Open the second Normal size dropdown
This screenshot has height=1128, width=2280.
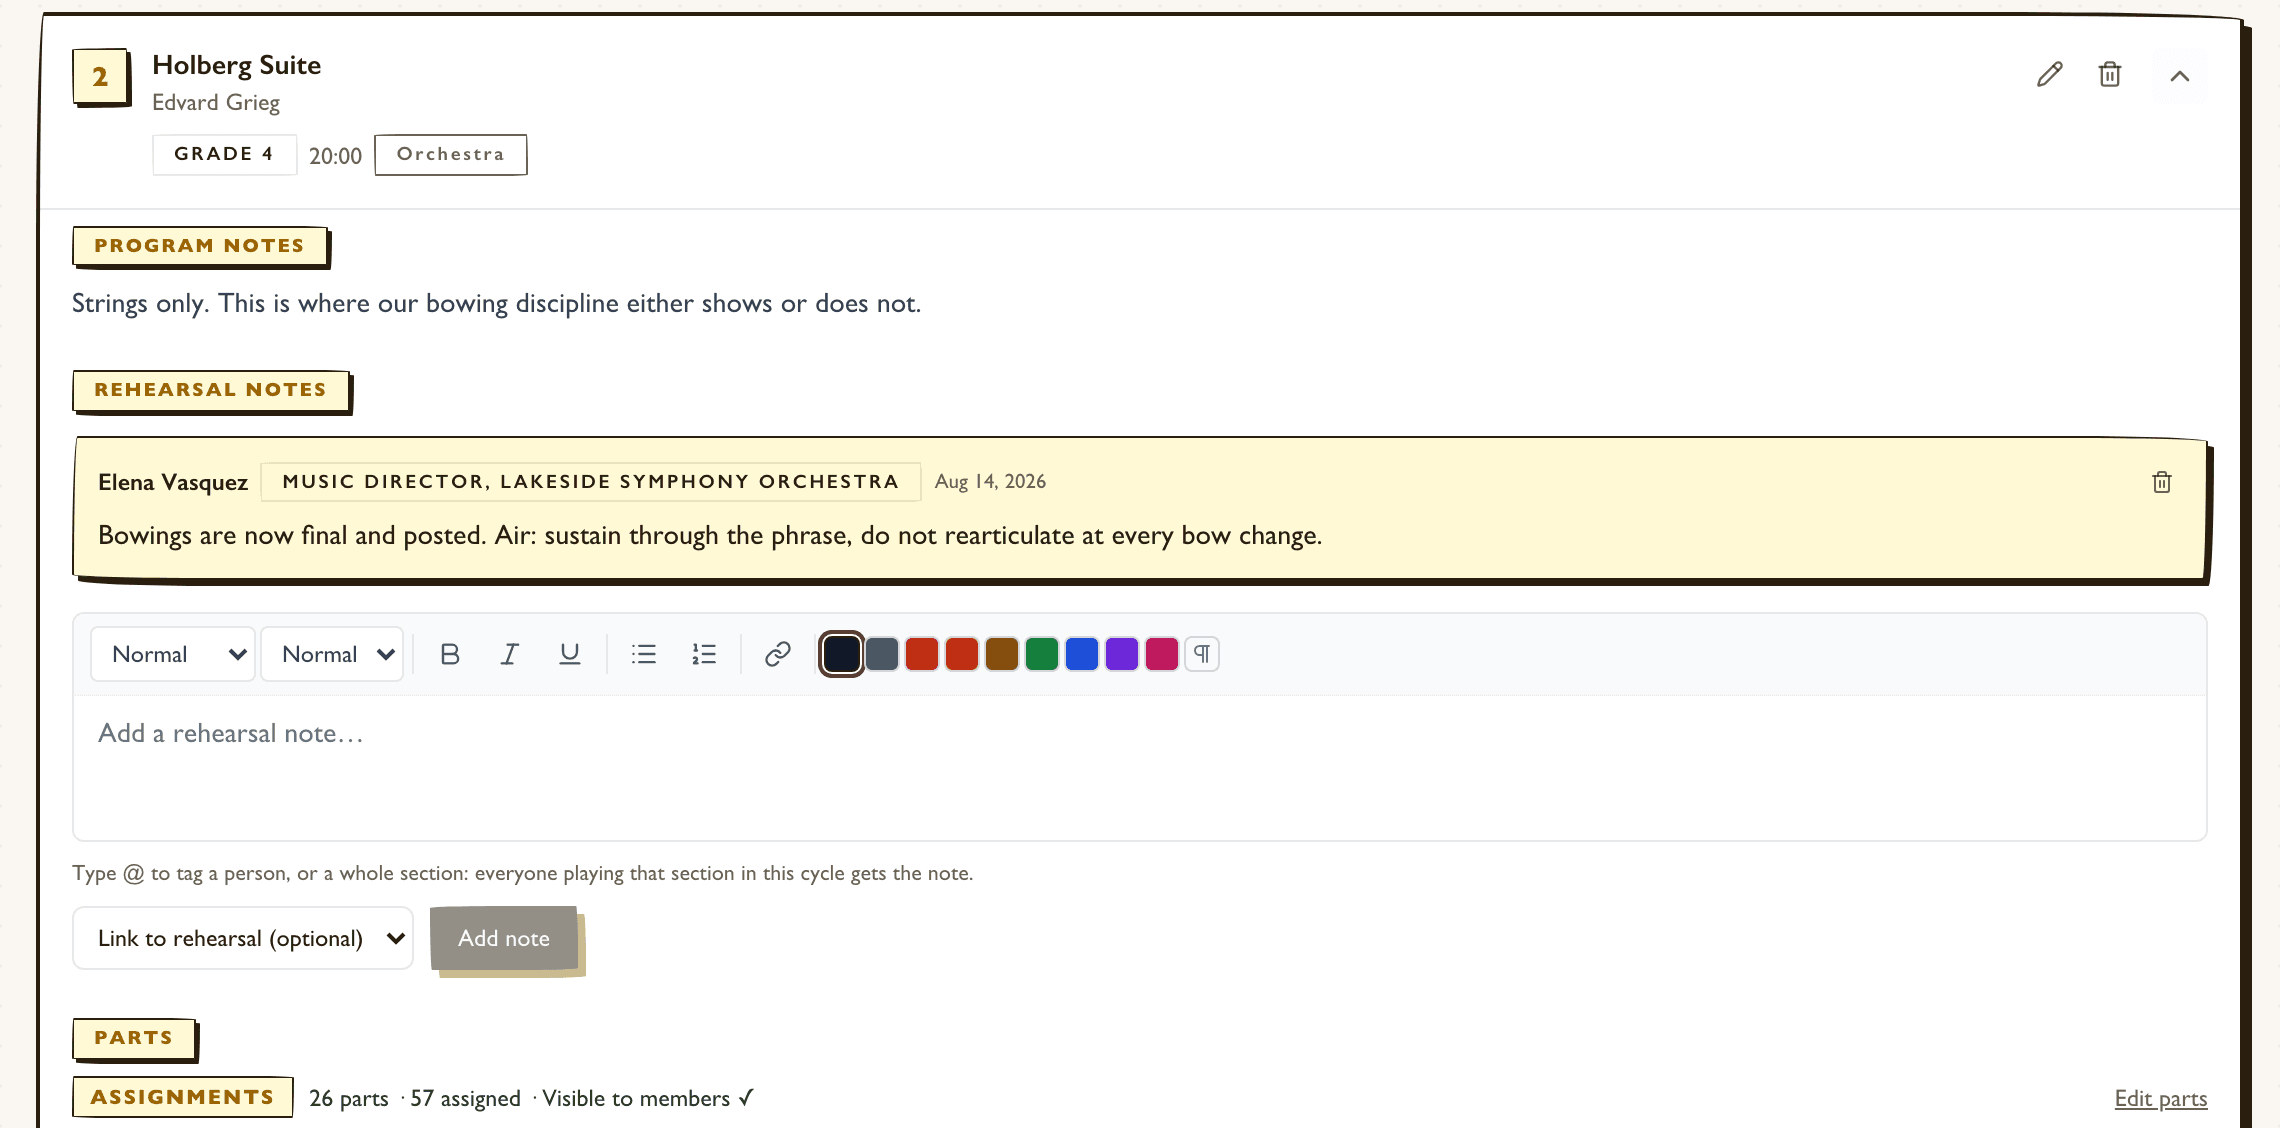332,654
